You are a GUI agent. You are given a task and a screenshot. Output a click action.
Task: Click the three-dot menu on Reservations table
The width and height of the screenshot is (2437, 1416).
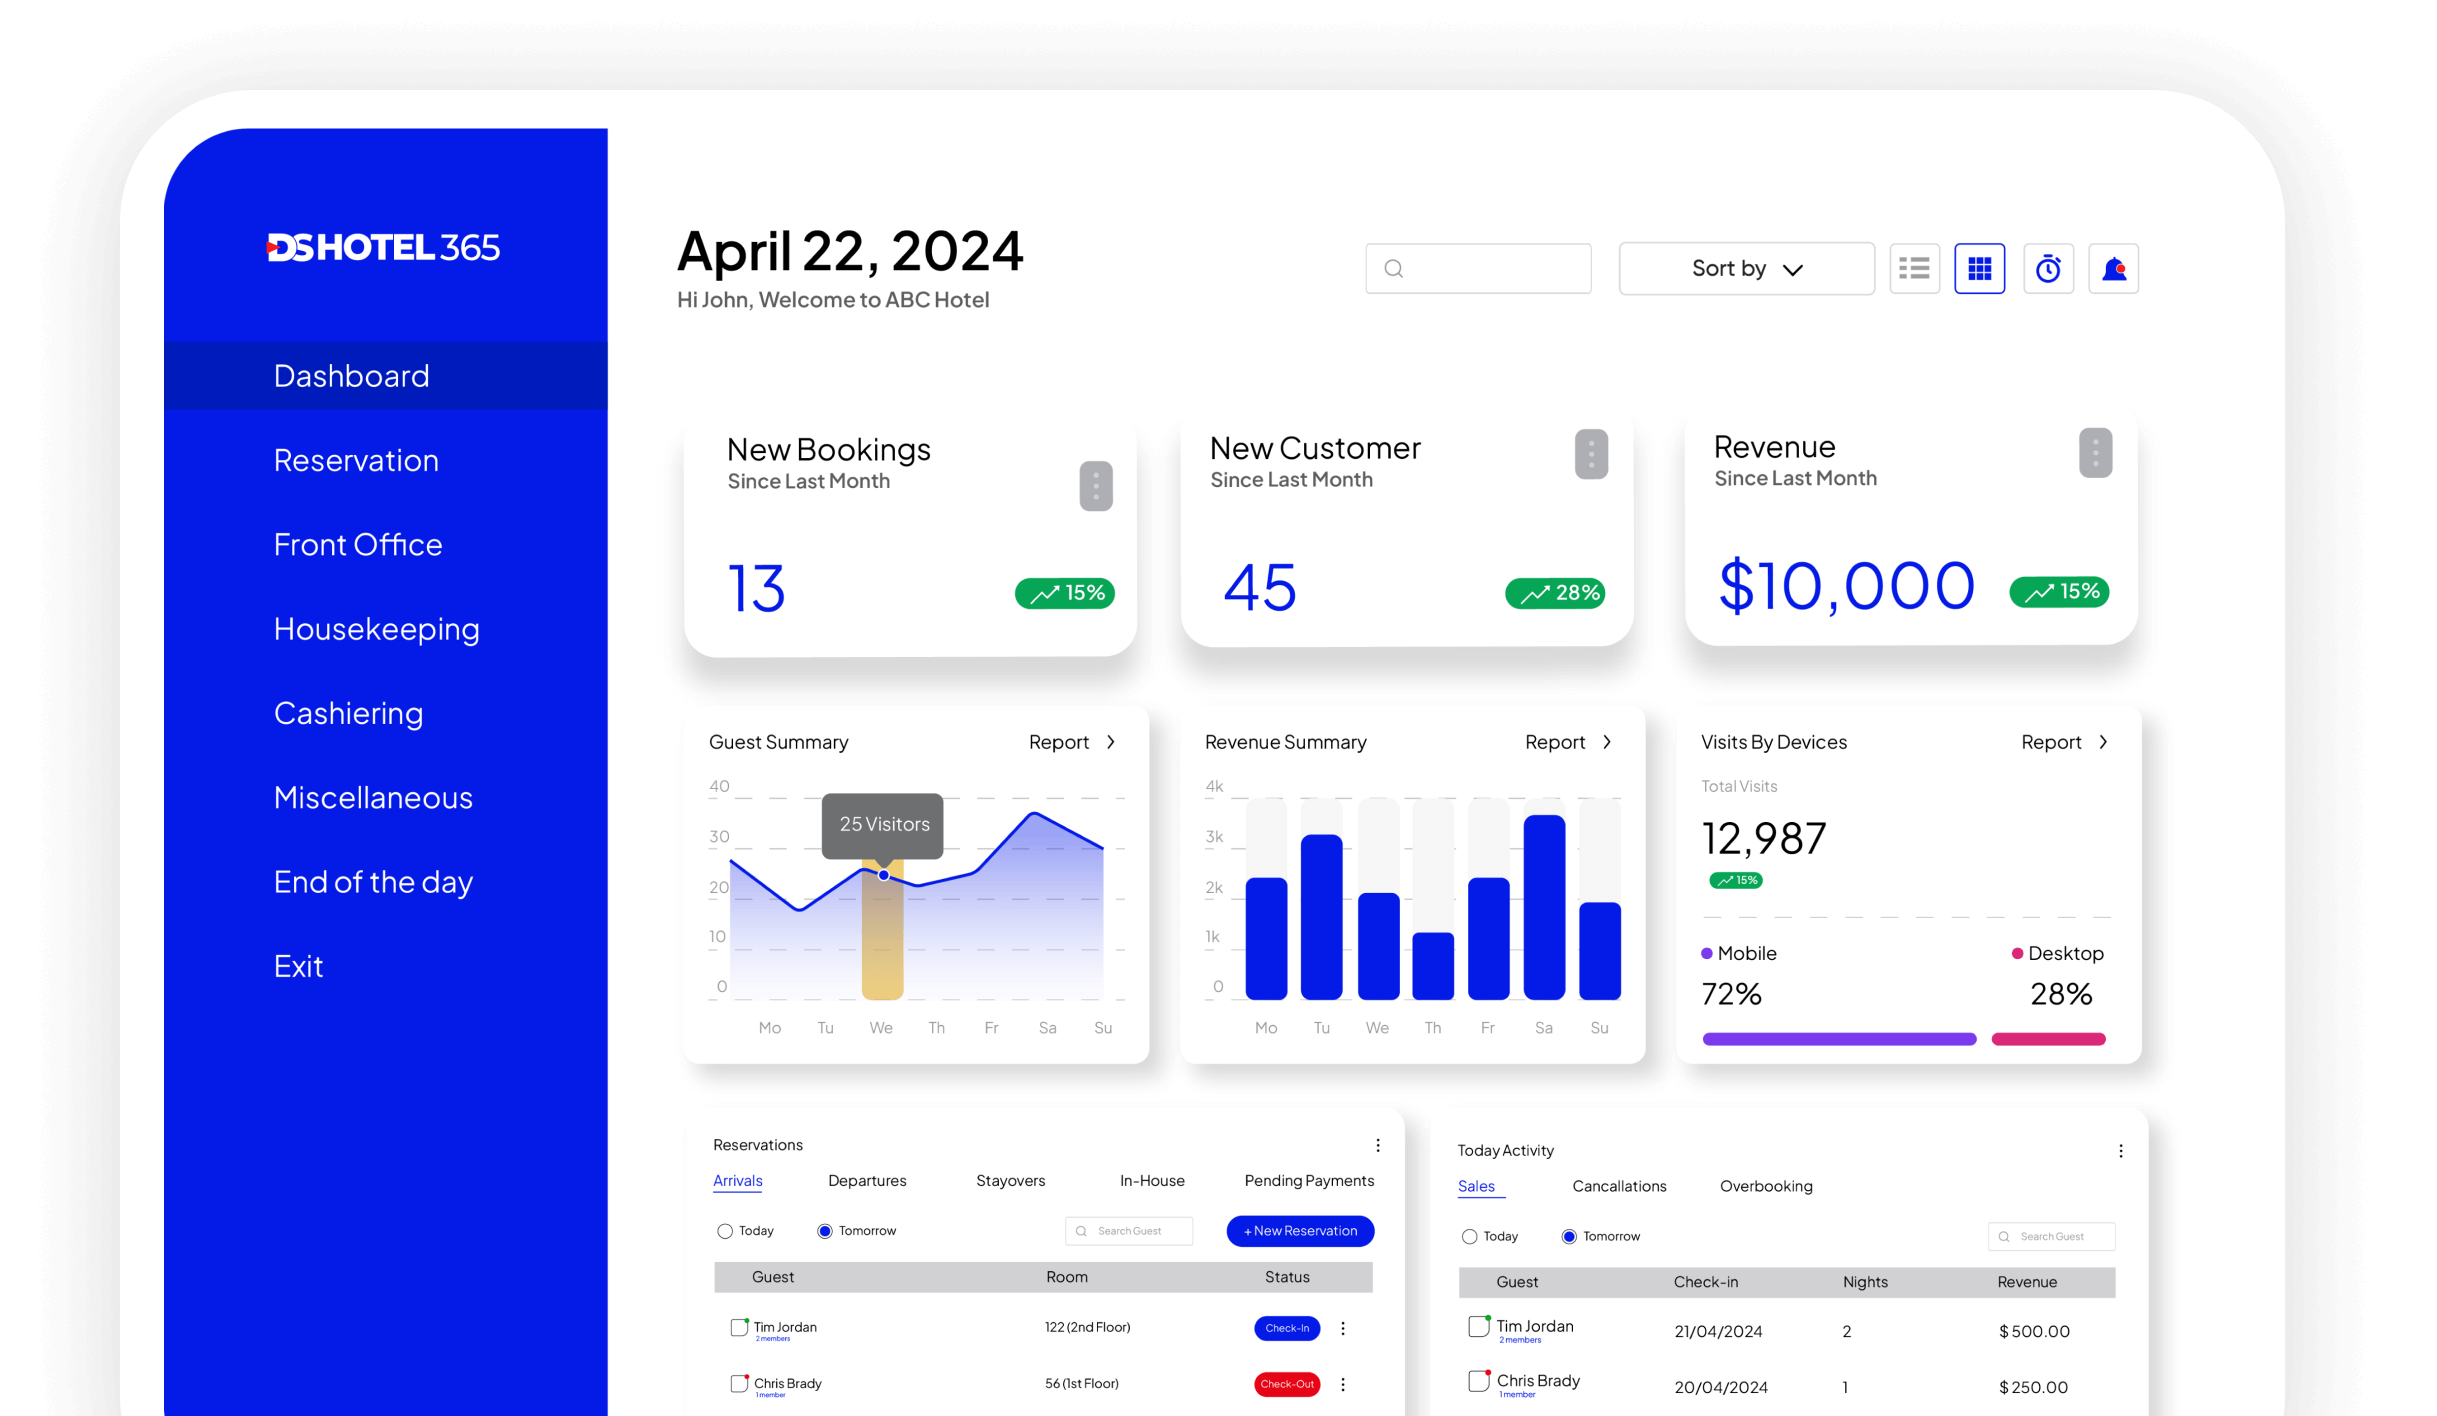coord(1377,1146)
